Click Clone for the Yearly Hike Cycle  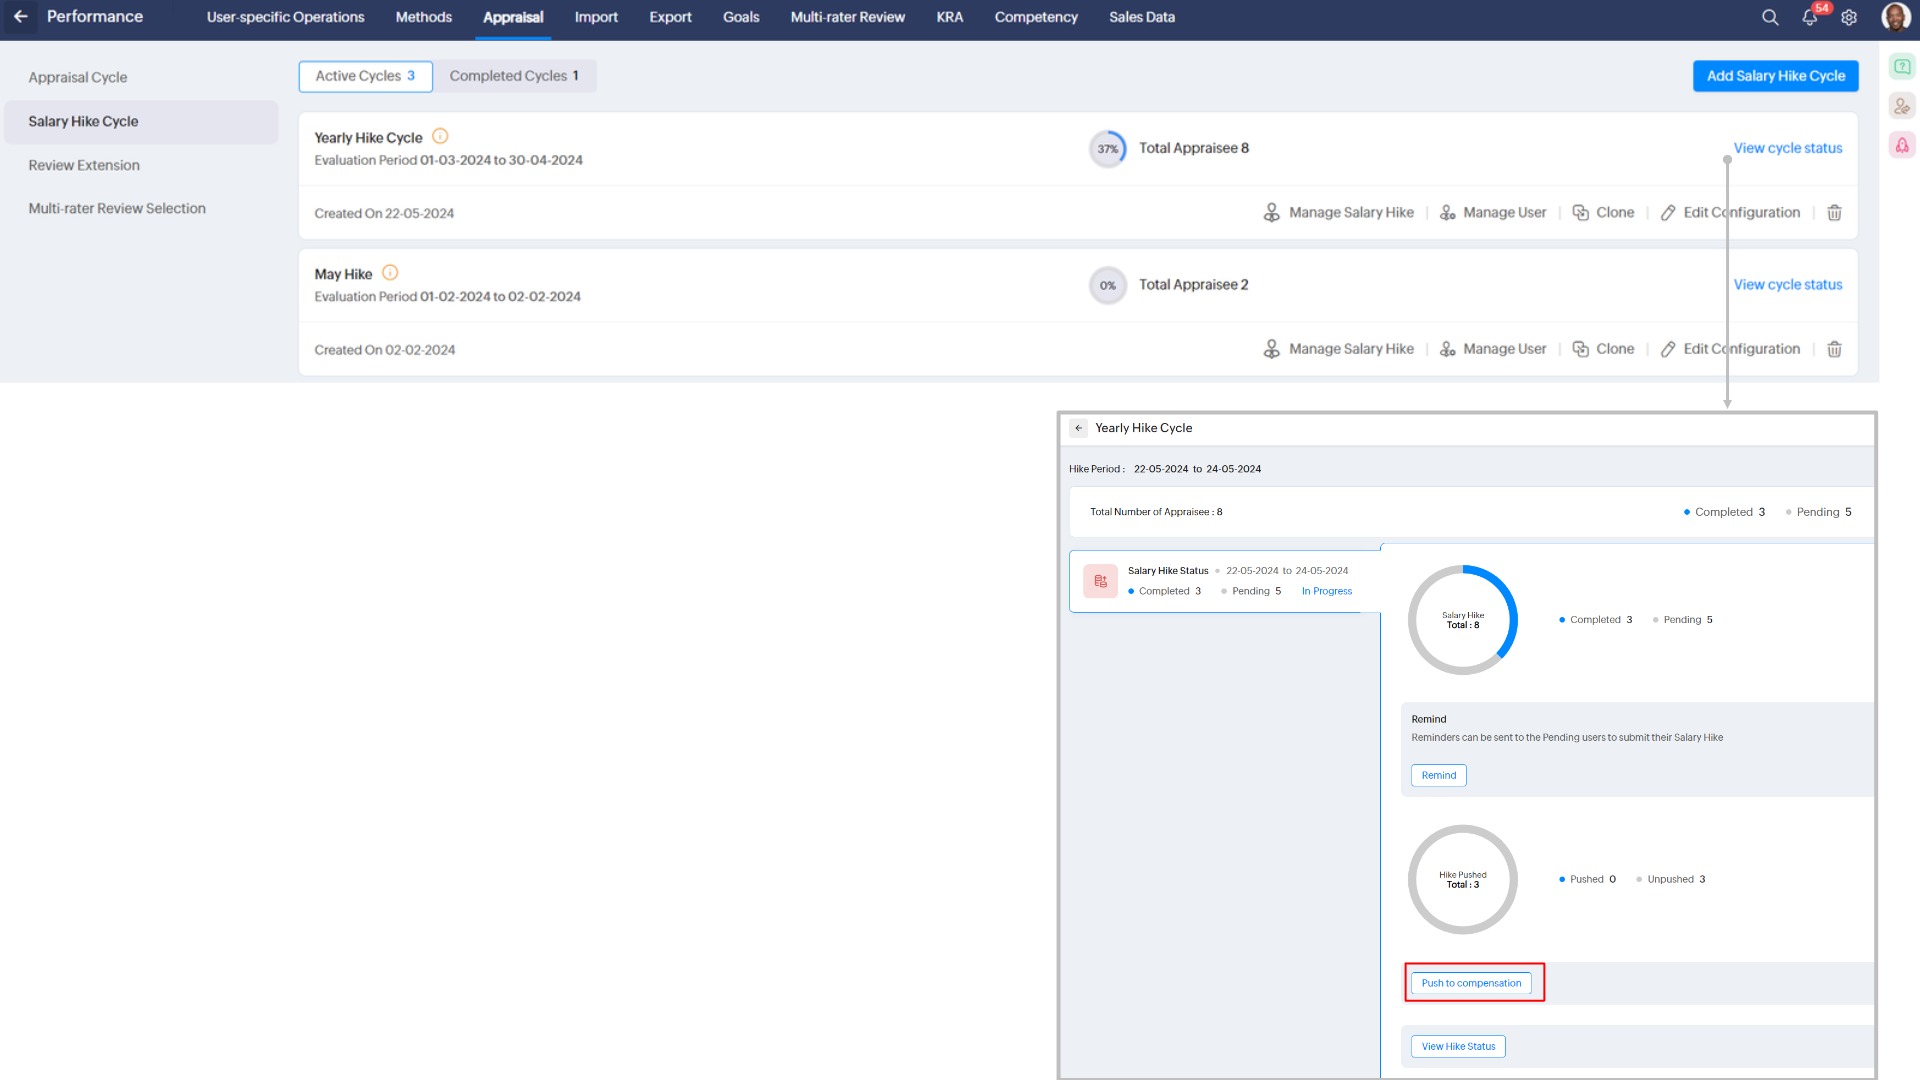(1603, 213)
